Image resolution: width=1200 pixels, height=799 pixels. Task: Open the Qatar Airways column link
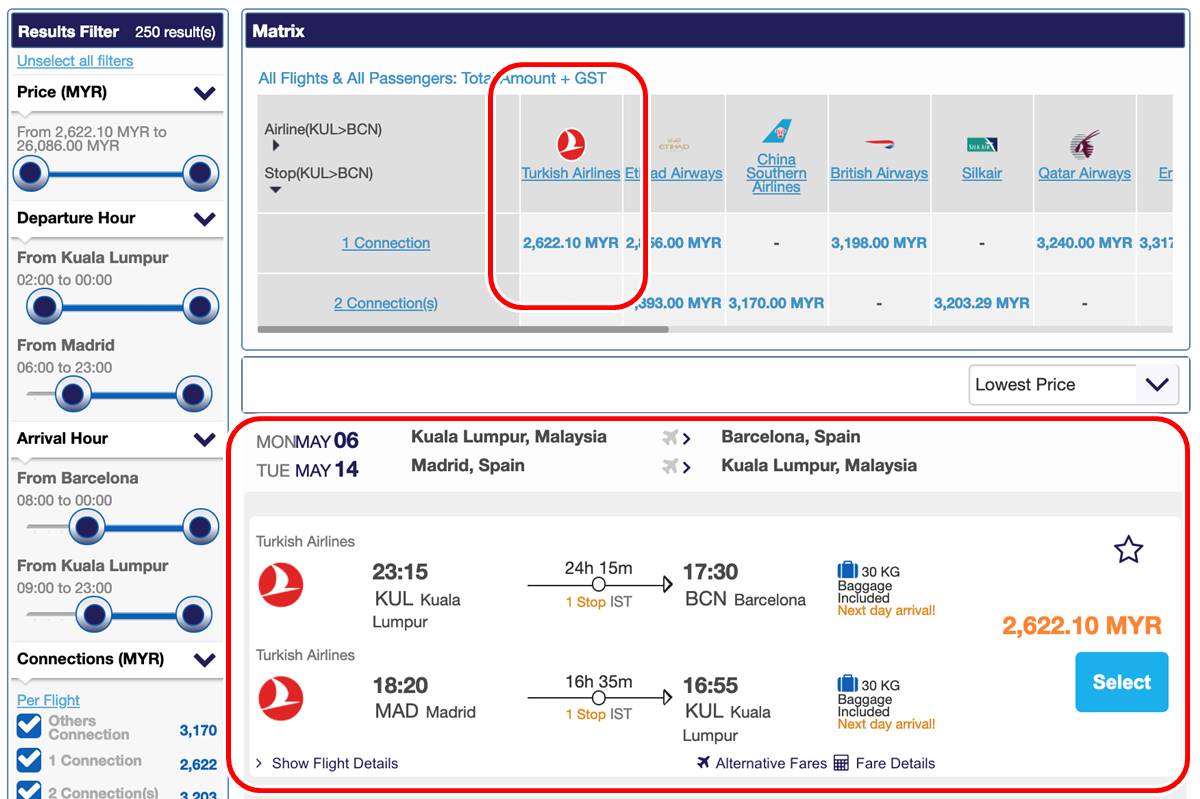click(1084, 173)
